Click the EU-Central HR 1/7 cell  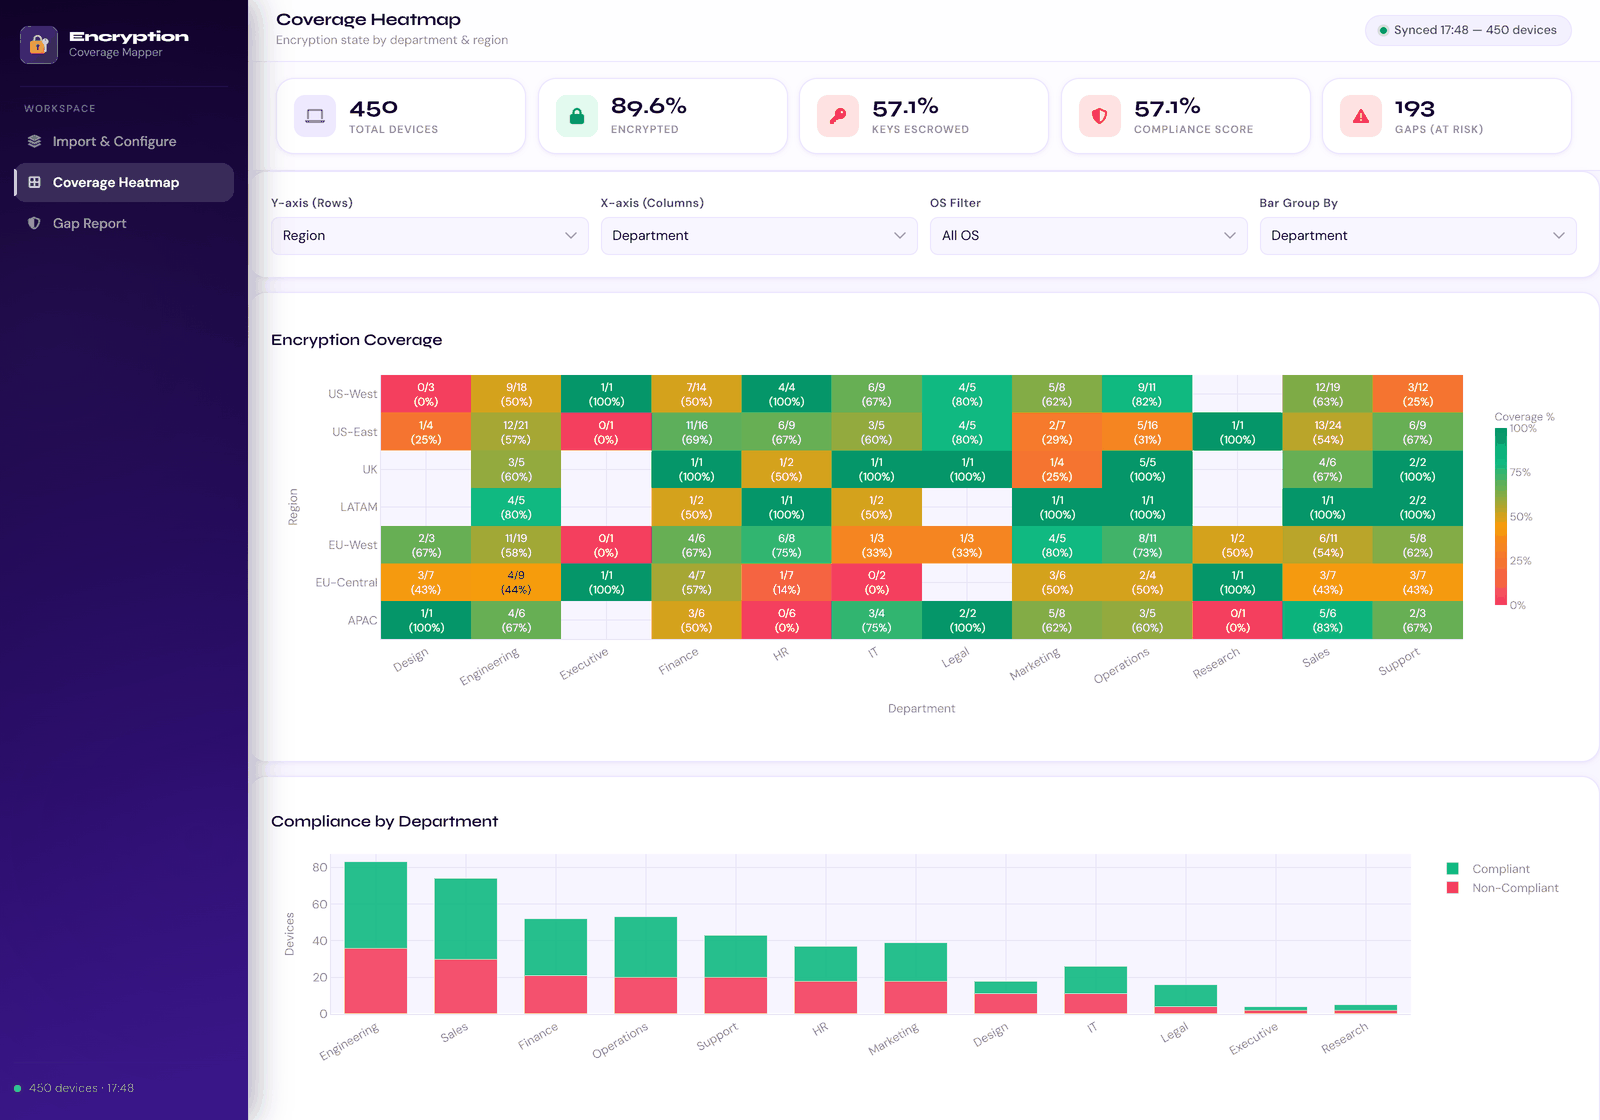(x=786, y=582)
